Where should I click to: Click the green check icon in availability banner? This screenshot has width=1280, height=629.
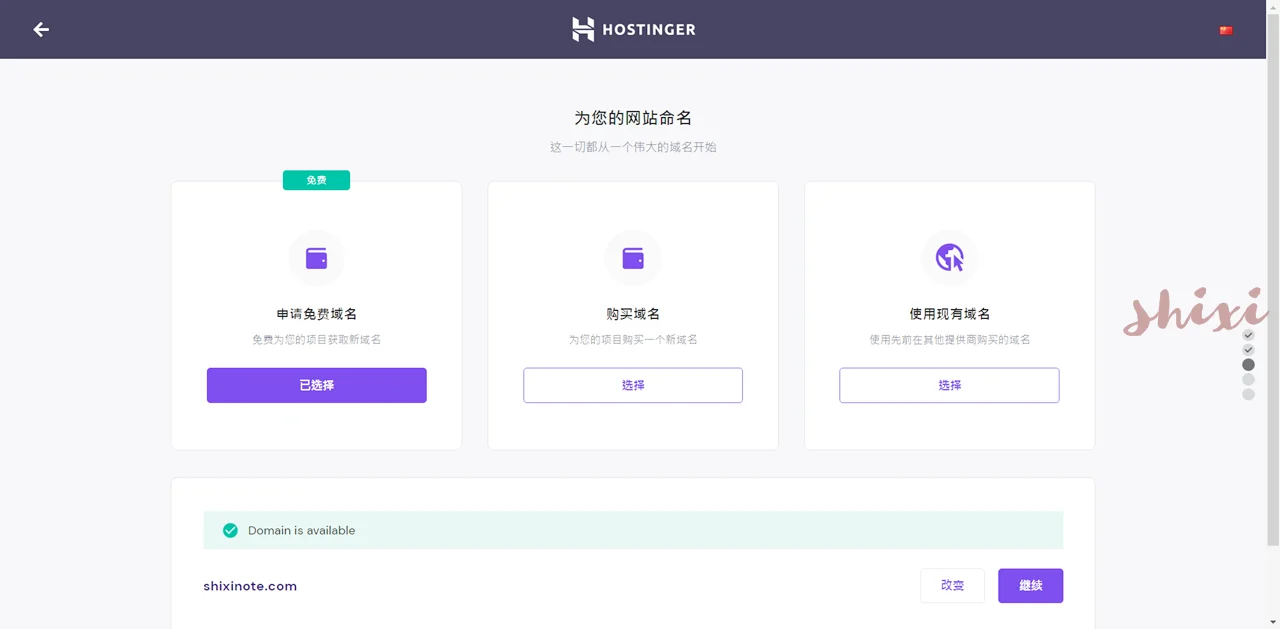tap(230, 530)
